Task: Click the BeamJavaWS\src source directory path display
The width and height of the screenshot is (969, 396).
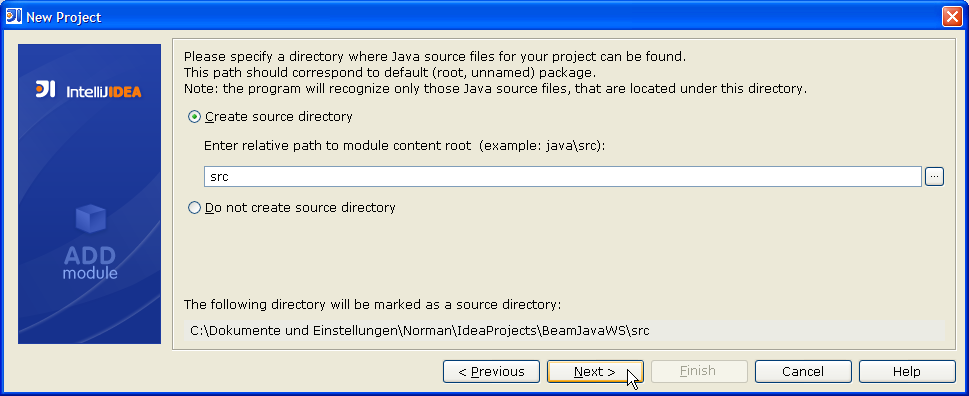Action: (565, 331)
